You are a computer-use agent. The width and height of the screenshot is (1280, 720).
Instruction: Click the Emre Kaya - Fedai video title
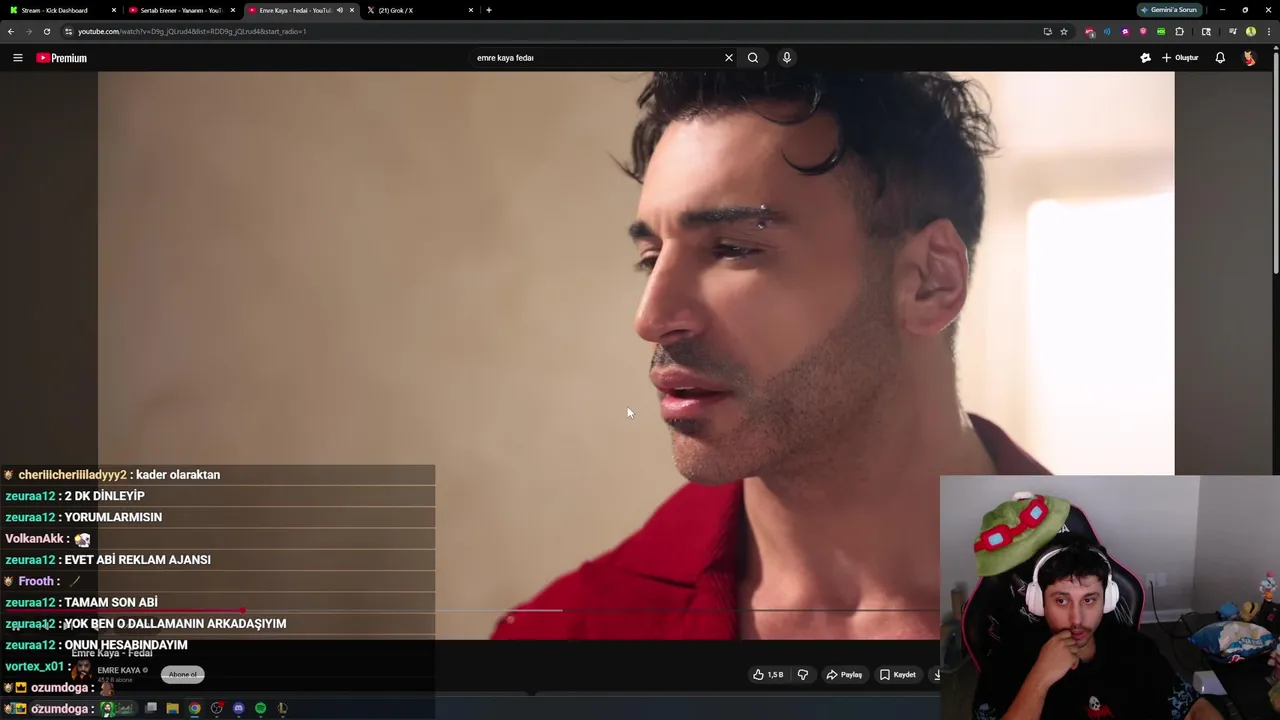click(112, 653)
